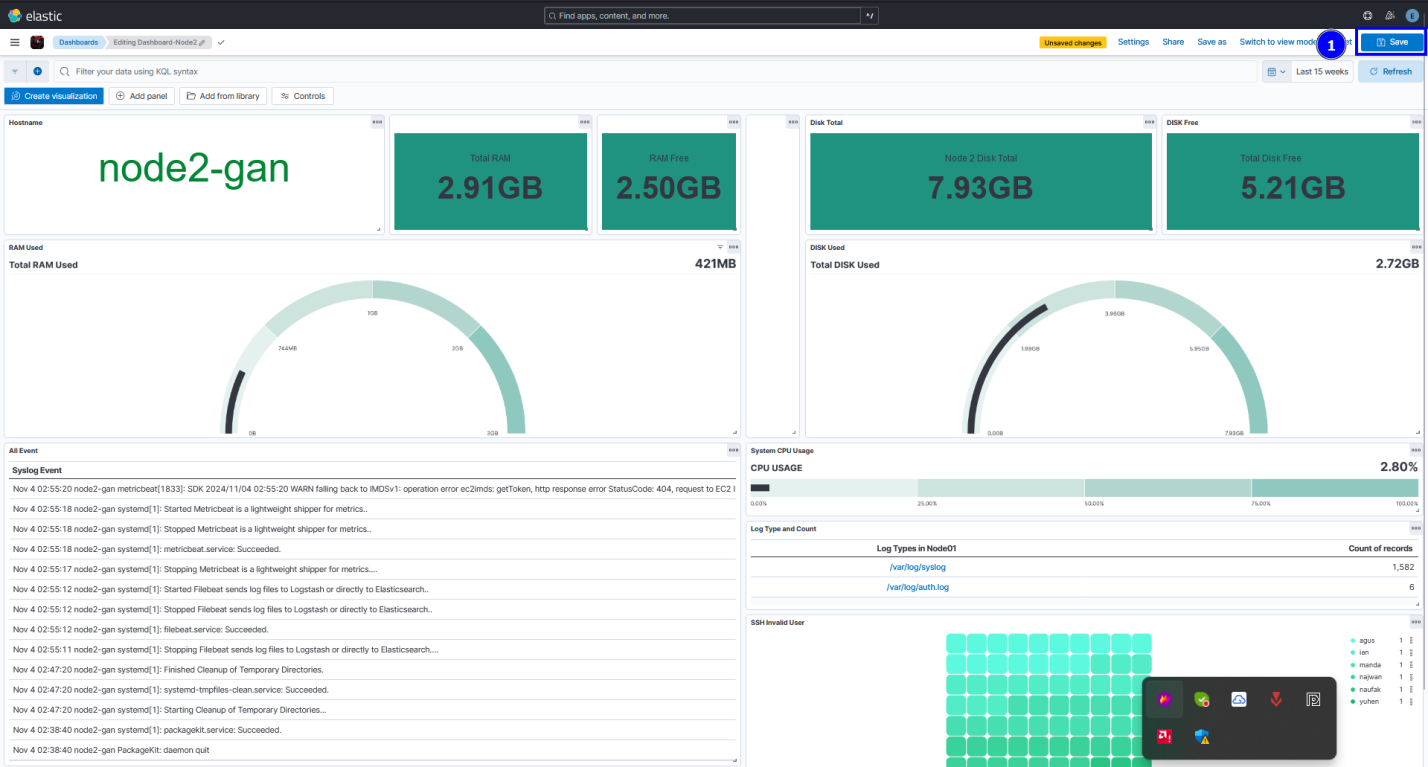Toggle the yuhen series visibility in the legend
The image size is (1428, 767).
(1369, 701)
